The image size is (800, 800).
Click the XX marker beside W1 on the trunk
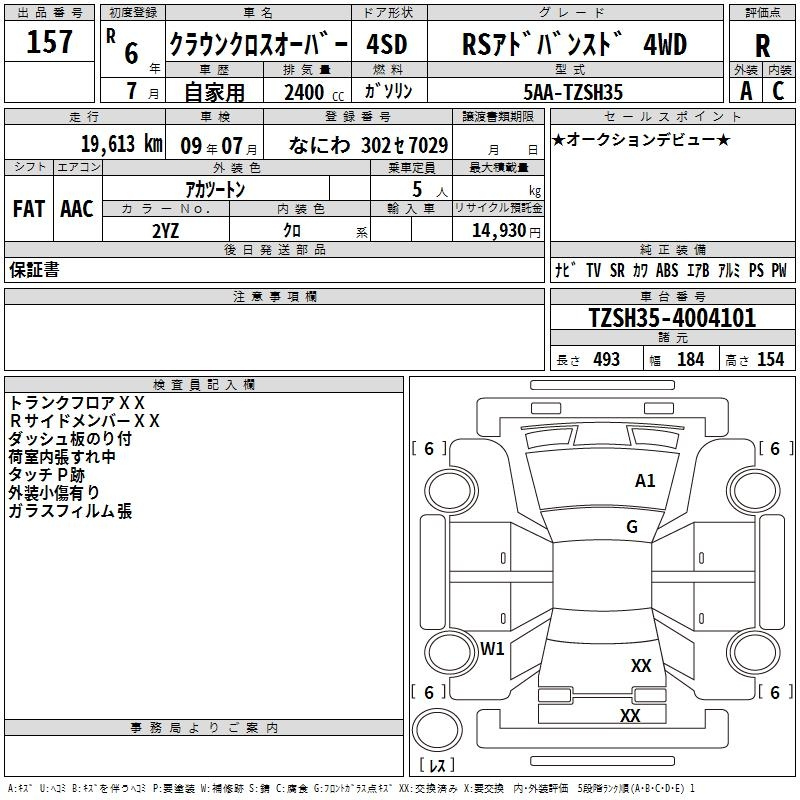pyautogui.click(x=641, y=666)
